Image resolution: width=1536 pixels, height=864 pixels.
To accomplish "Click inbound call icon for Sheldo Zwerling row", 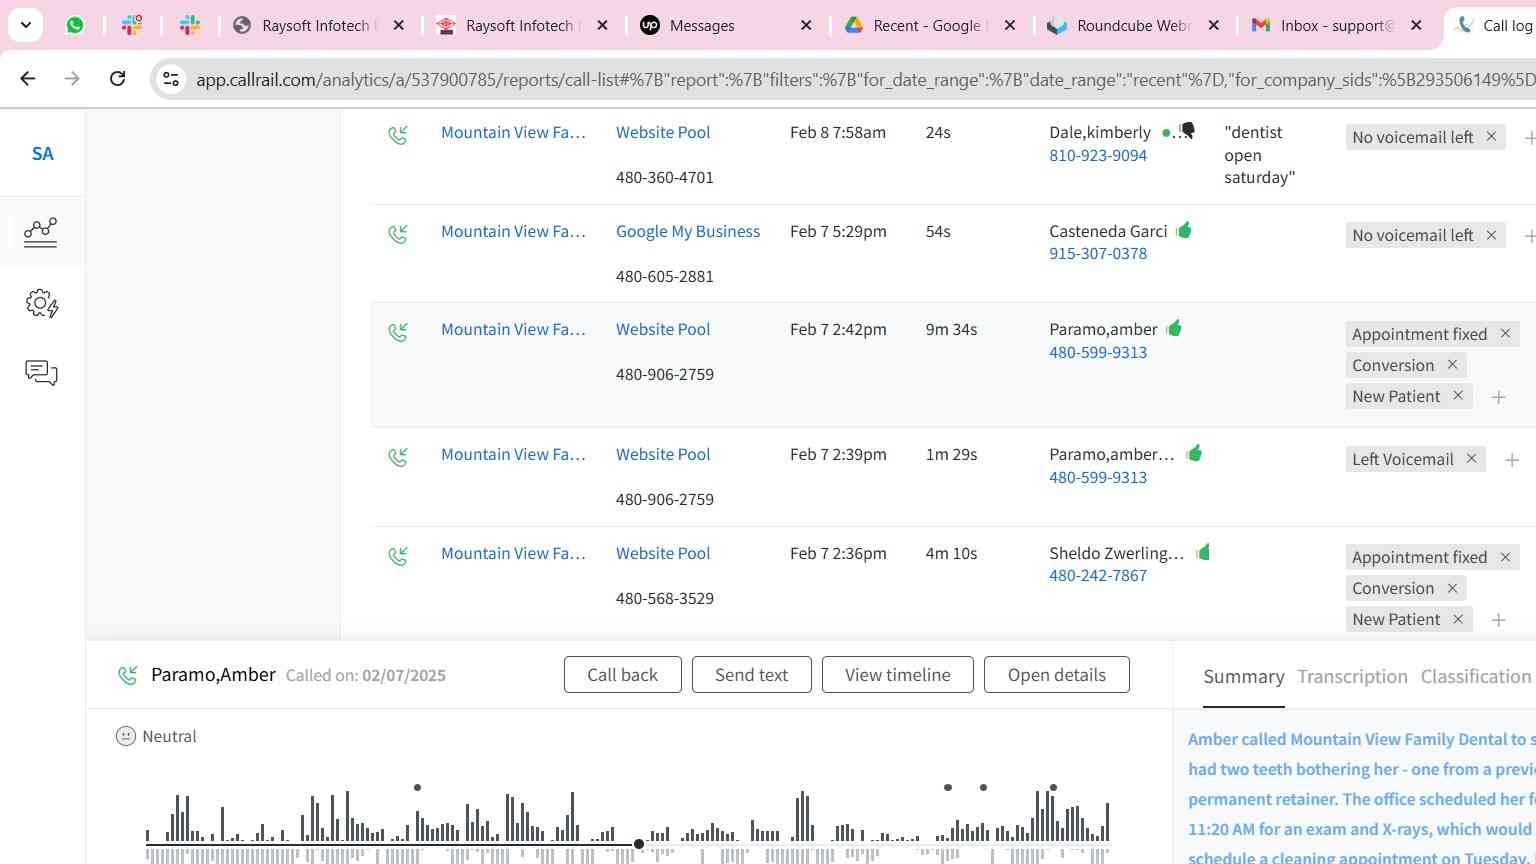I will click(x=398, y=555).
